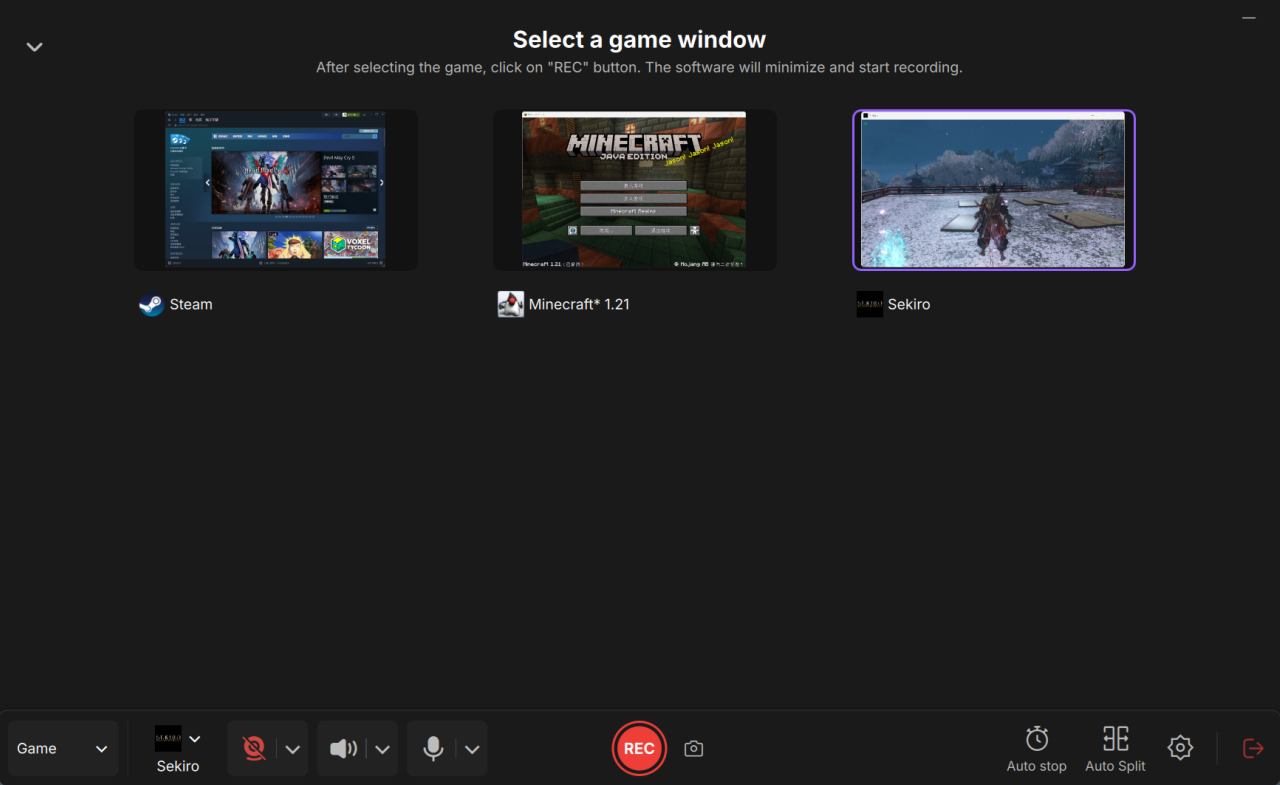Open settings gear icon
Viewport: 1280px width, 785px height.
point(1180,748)
